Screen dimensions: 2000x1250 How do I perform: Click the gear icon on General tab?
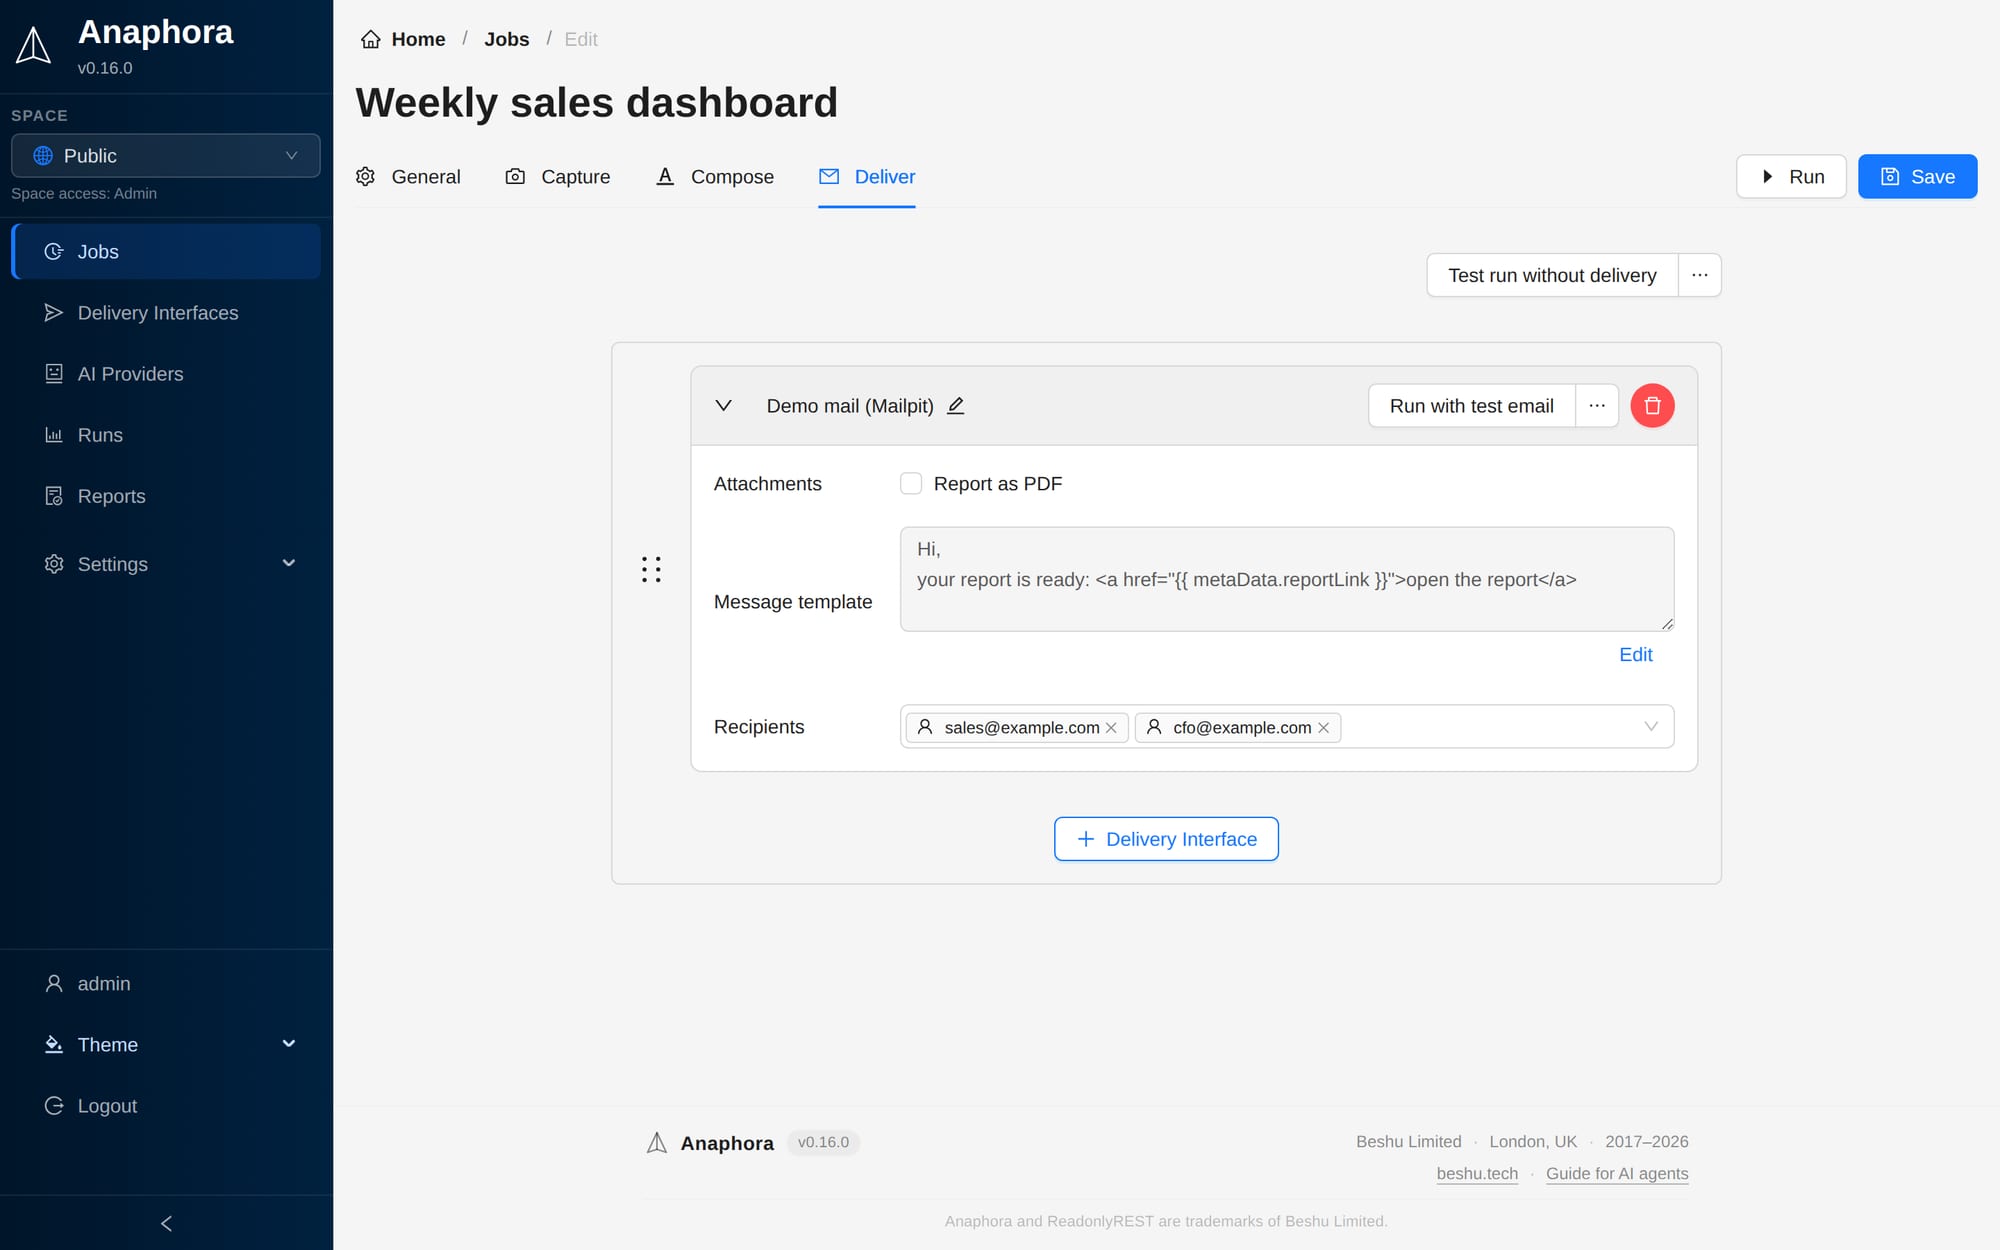click(x=366, y=177)
